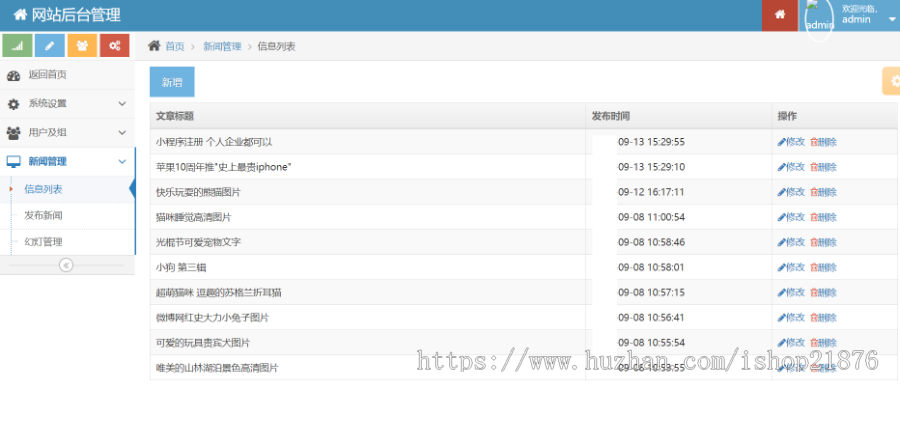900x445 pixels.
Task: Expand the 用户及组 menu
Action: (x=66, y=132)
